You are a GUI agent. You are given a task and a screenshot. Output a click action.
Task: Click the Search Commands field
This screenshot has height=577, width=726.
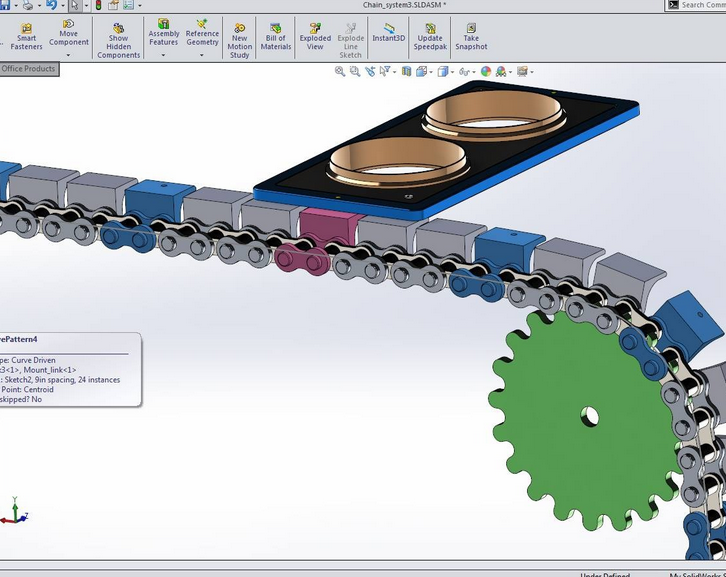pyautogui.click(x=700, y=5)
